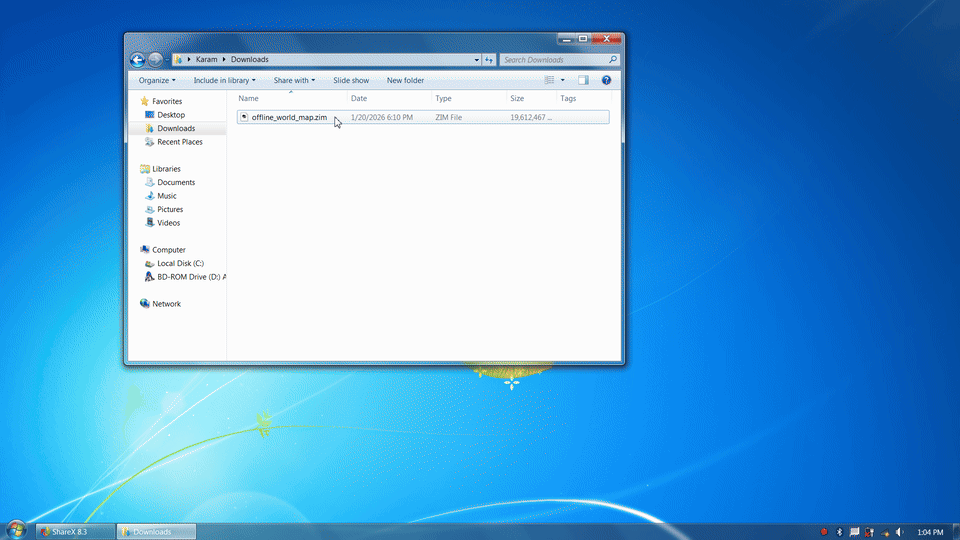Open the address bar history dropdown arrow
This screenshot has height=540, width=960.
[476, 59]
